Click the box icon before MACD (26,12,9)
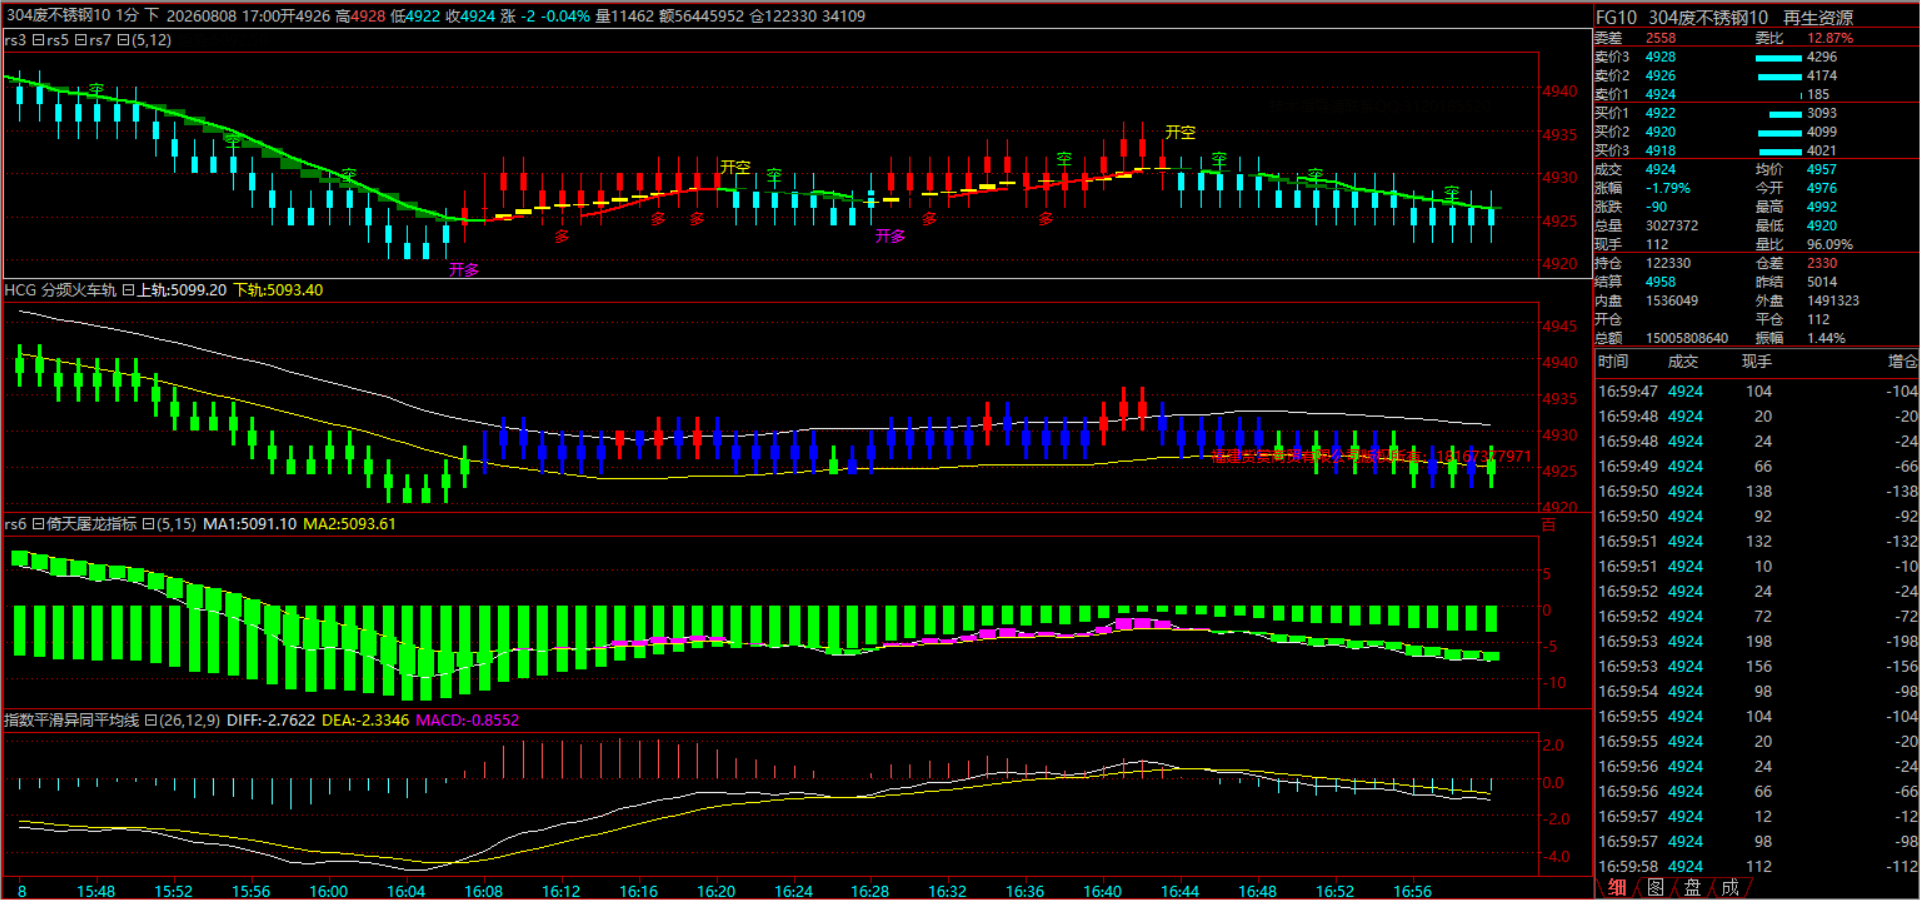1920x900 pixels. (x=151, y=720)
